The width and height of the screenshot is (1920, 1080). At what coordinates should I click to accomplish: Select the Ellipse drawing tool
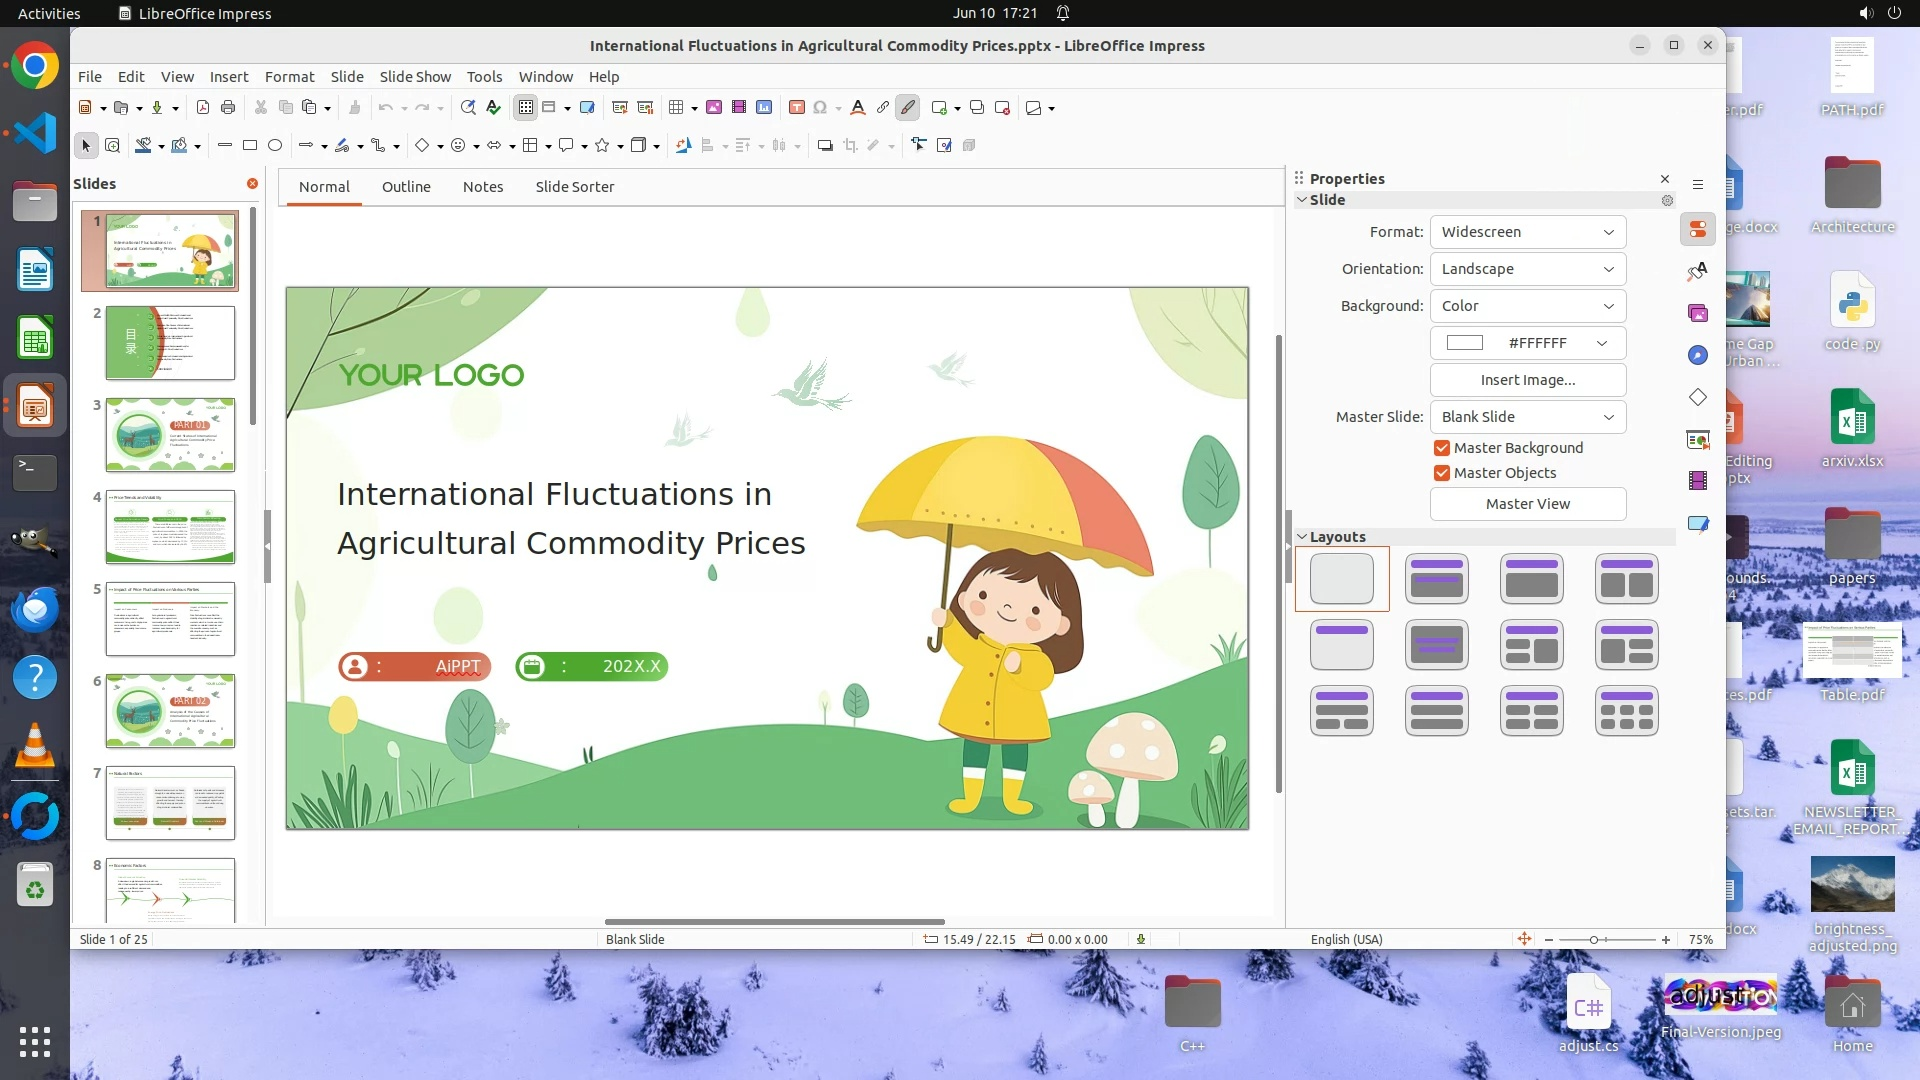click(x=275, y=146)
